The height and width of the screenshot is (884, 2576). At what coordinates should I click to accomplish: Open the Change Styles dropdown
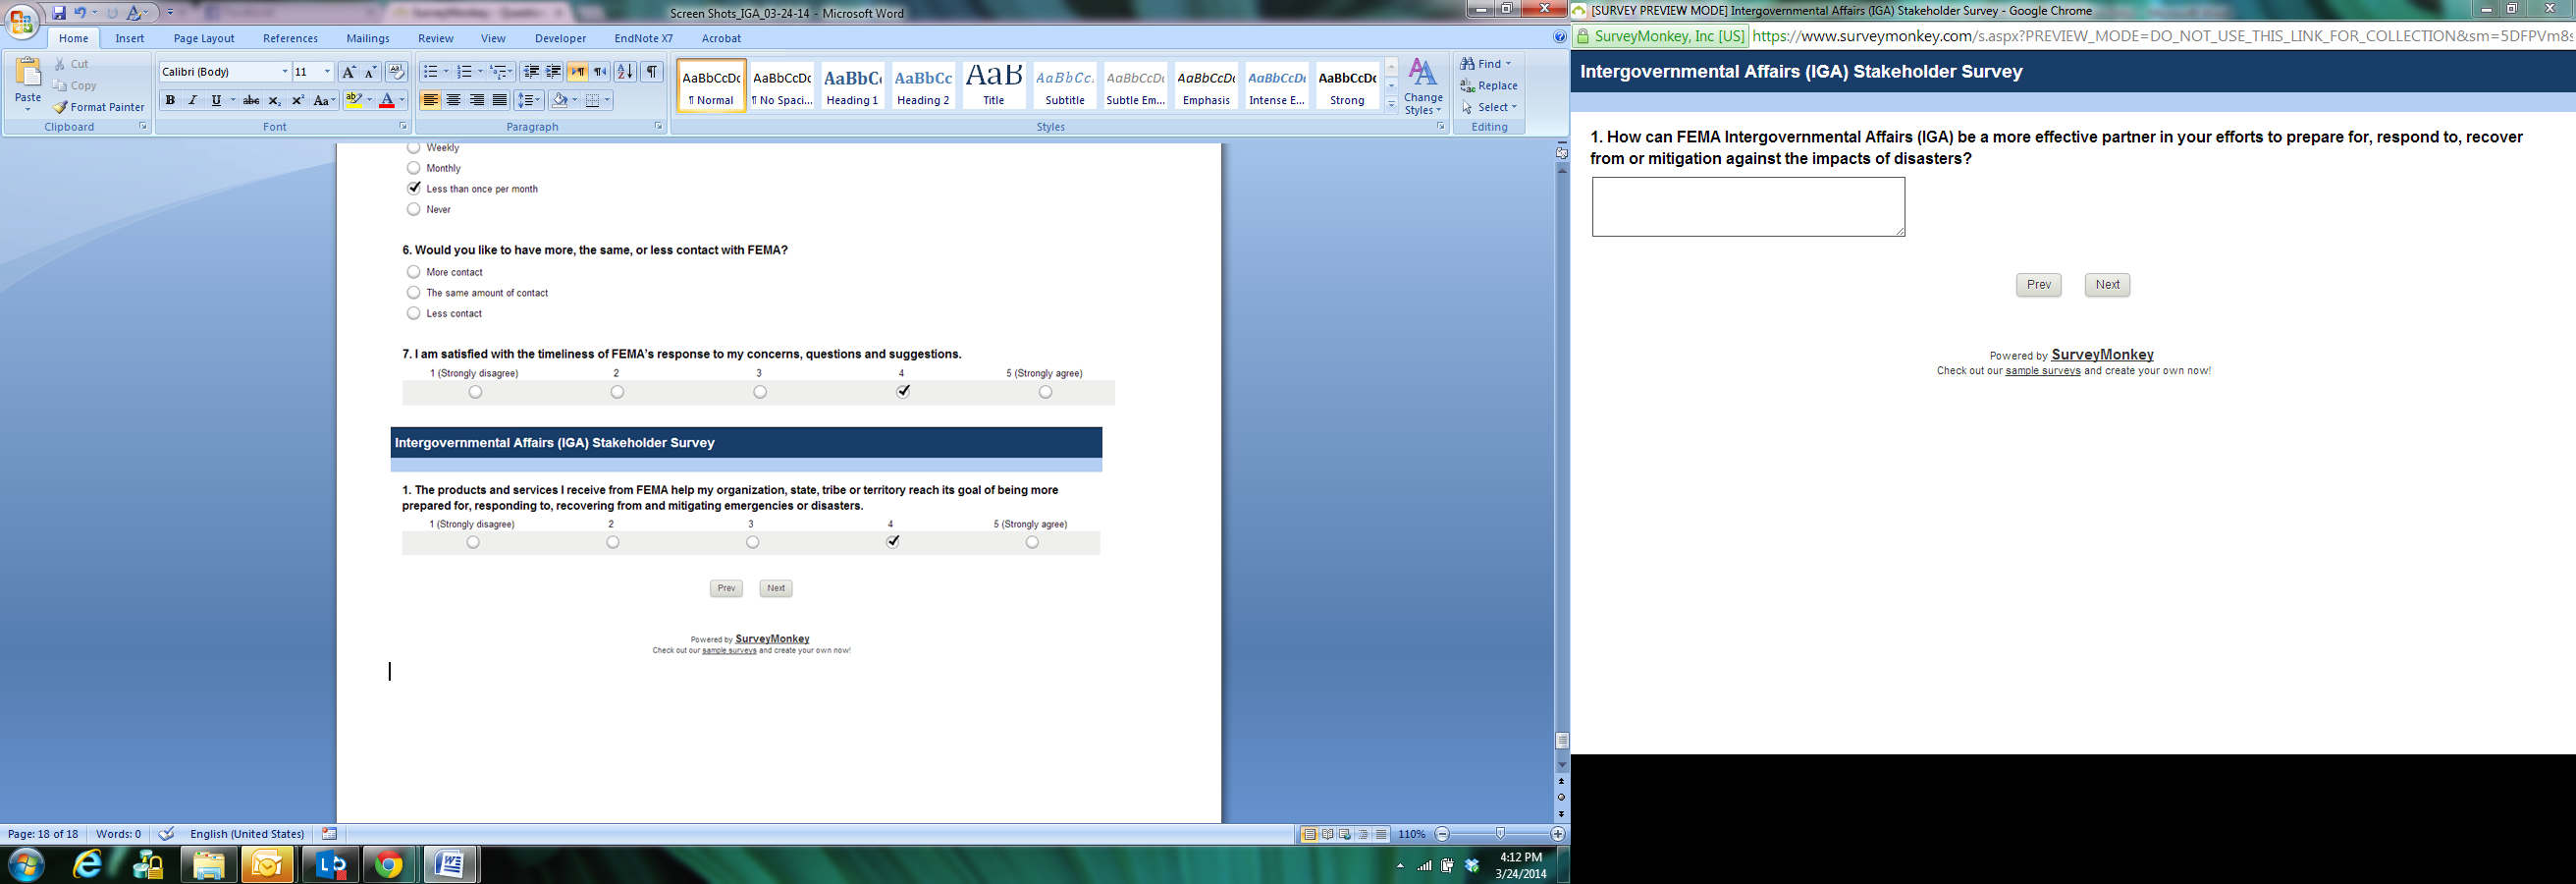1422,86
